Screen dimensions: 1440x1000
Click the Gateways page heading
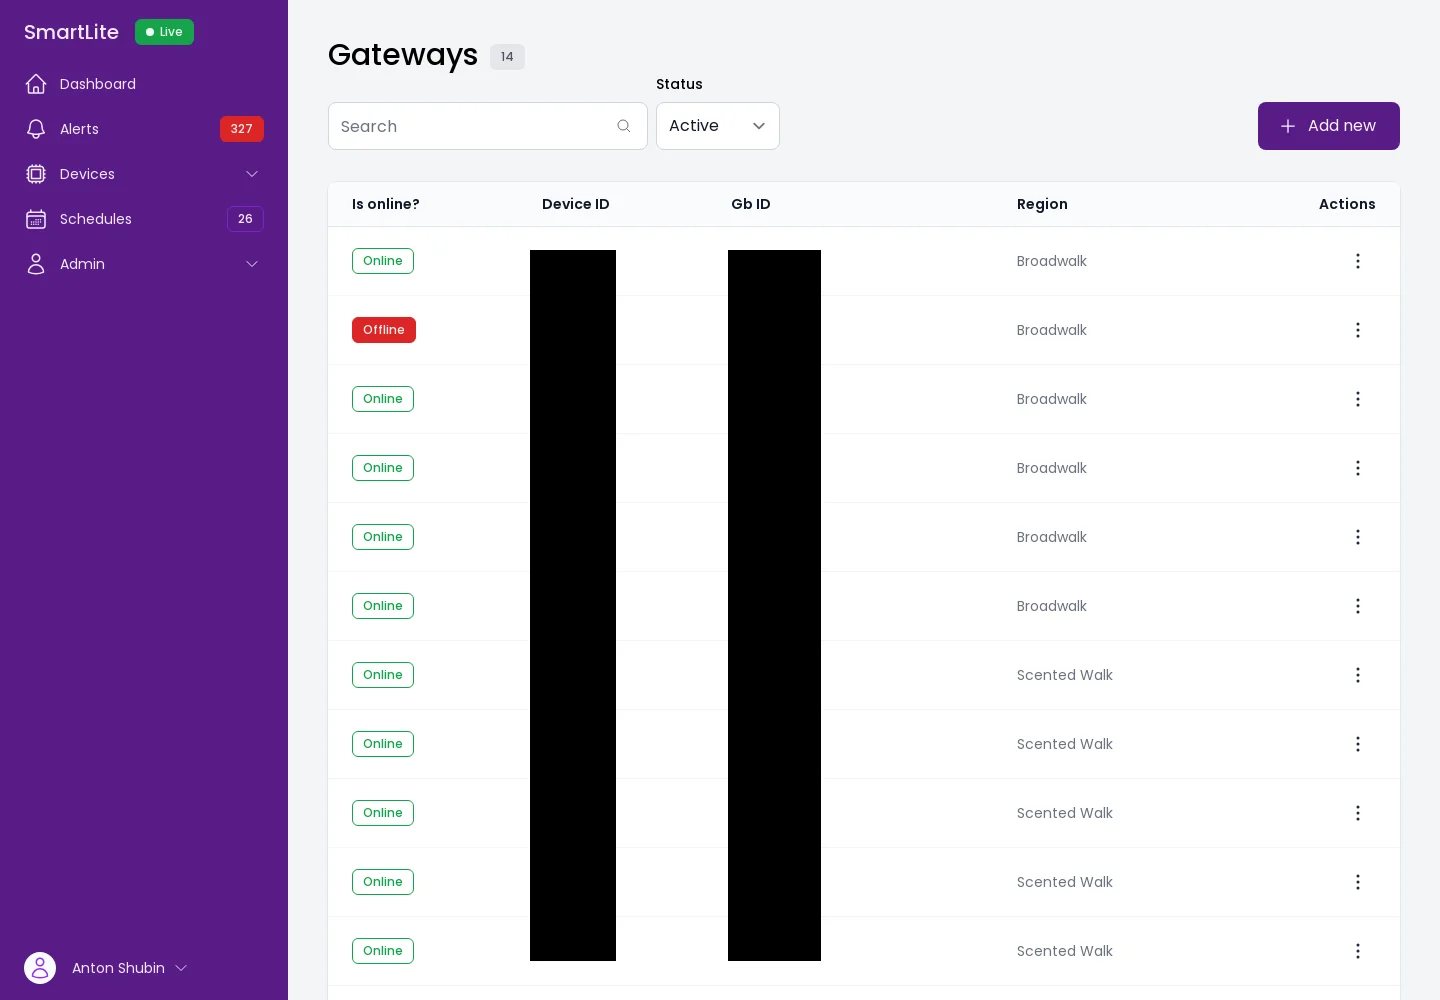(403, 55)
